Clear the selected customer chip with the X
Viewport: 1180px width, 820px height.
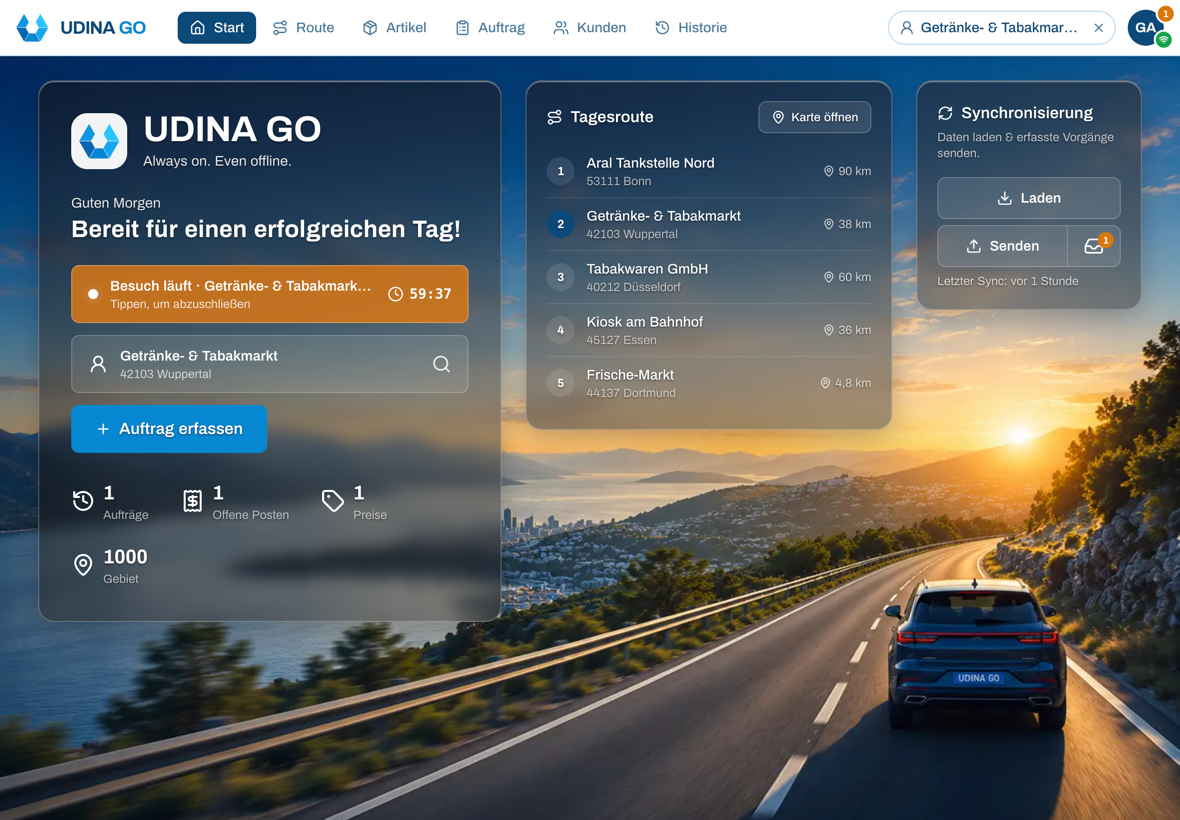coord(1099,28)
